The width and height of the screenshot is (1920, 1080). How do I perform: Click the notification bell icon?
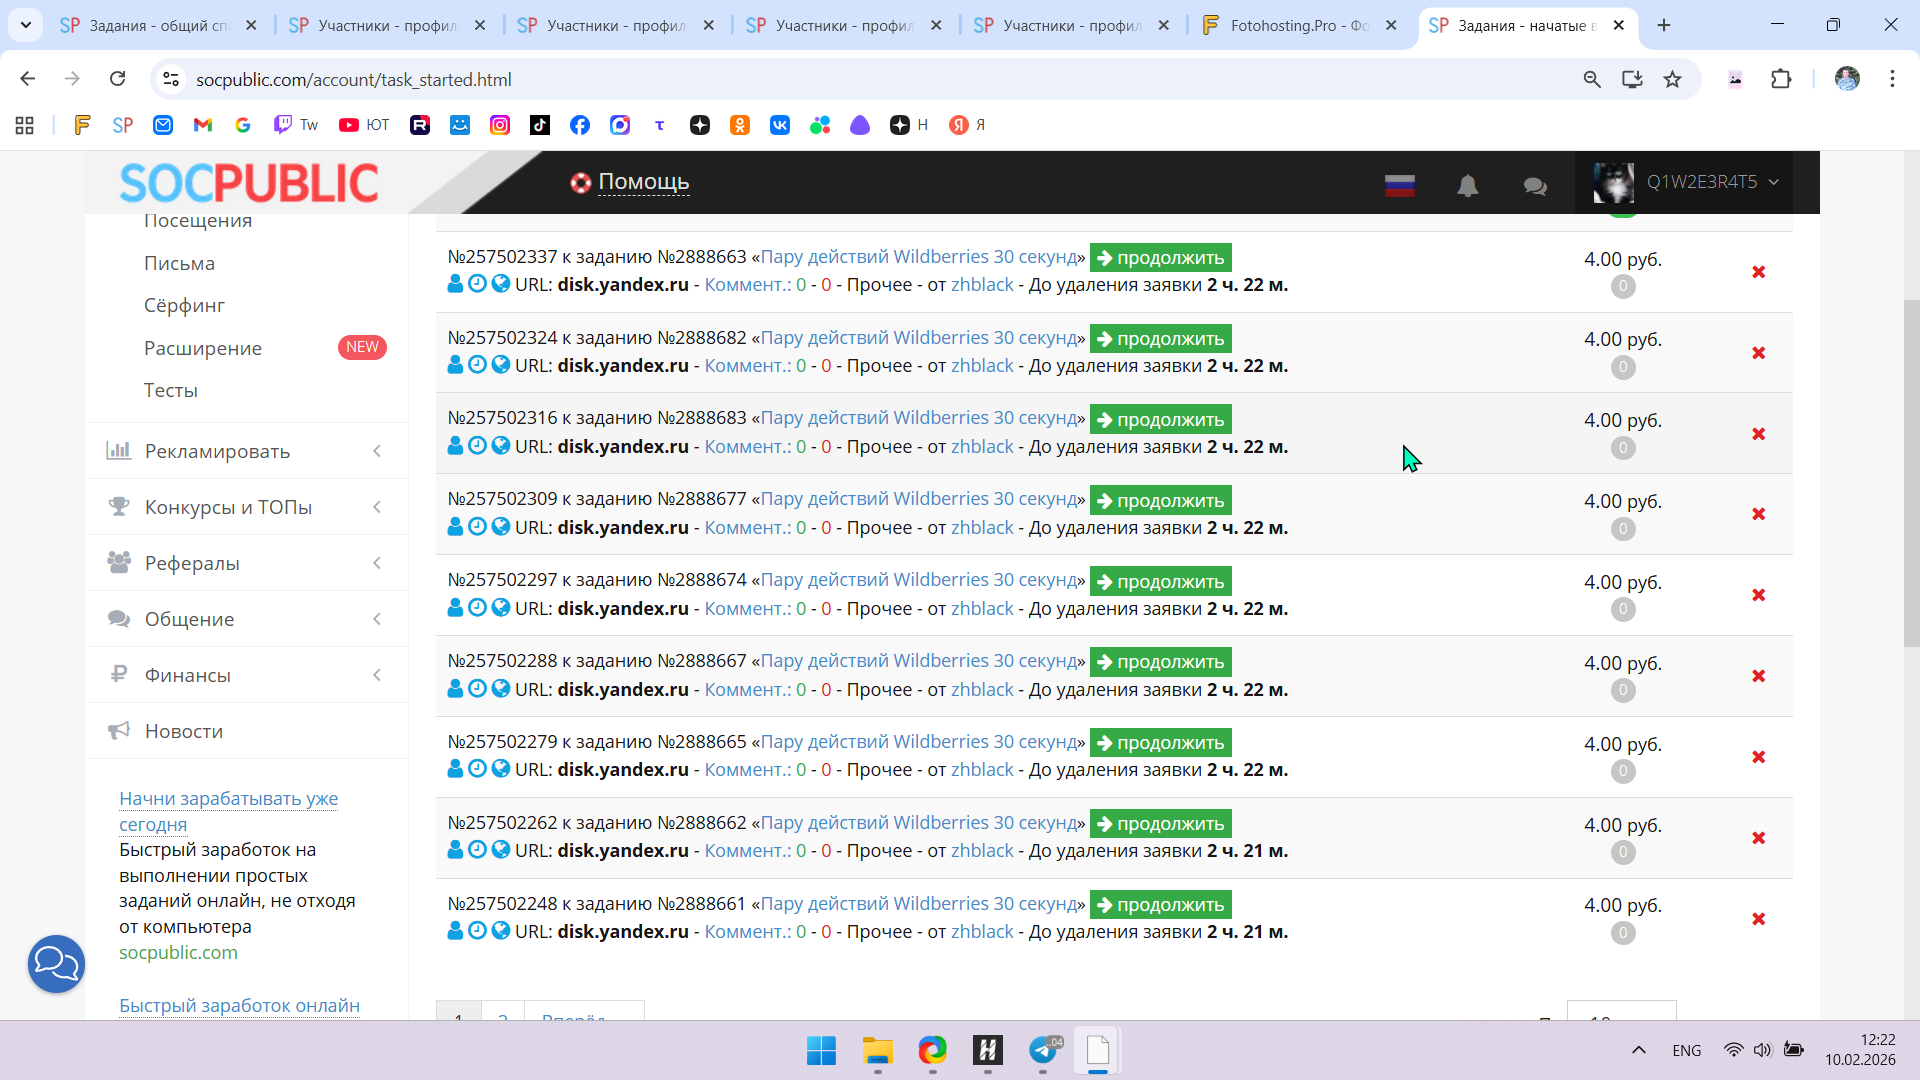click(x=1467, y=185)
